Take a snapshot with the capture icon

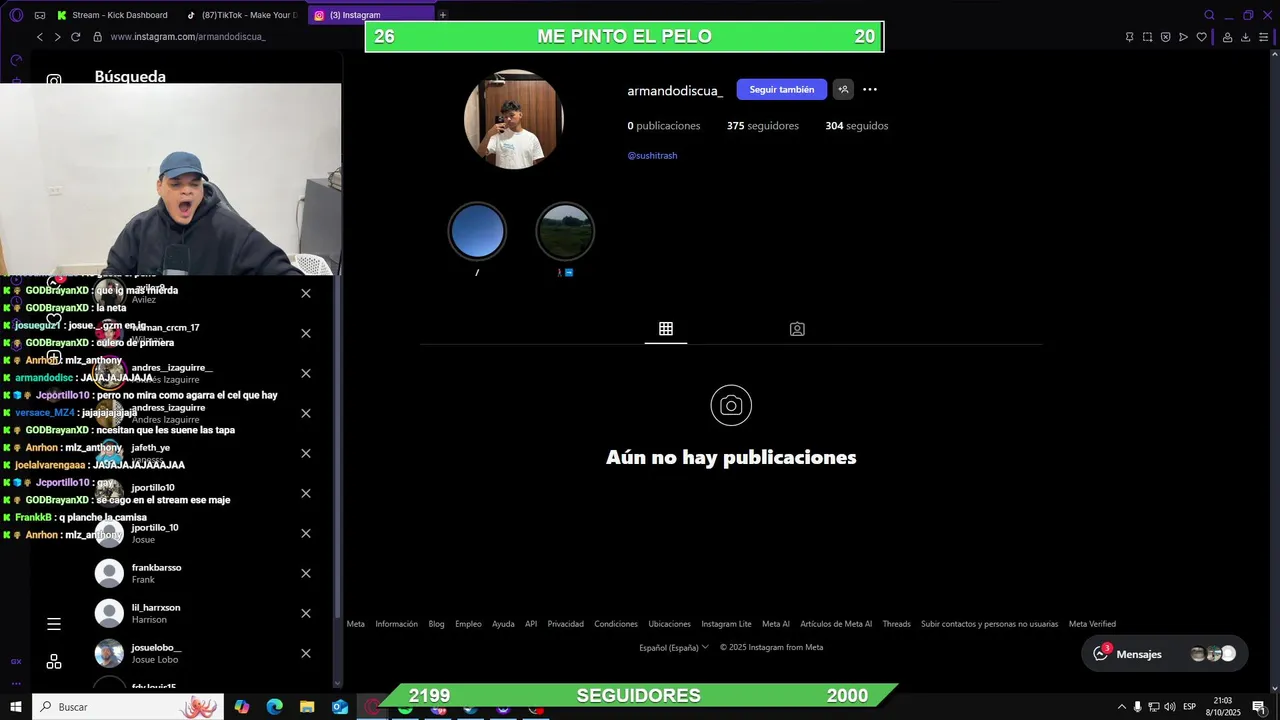pyautogui.click(x=1147, y=37)
